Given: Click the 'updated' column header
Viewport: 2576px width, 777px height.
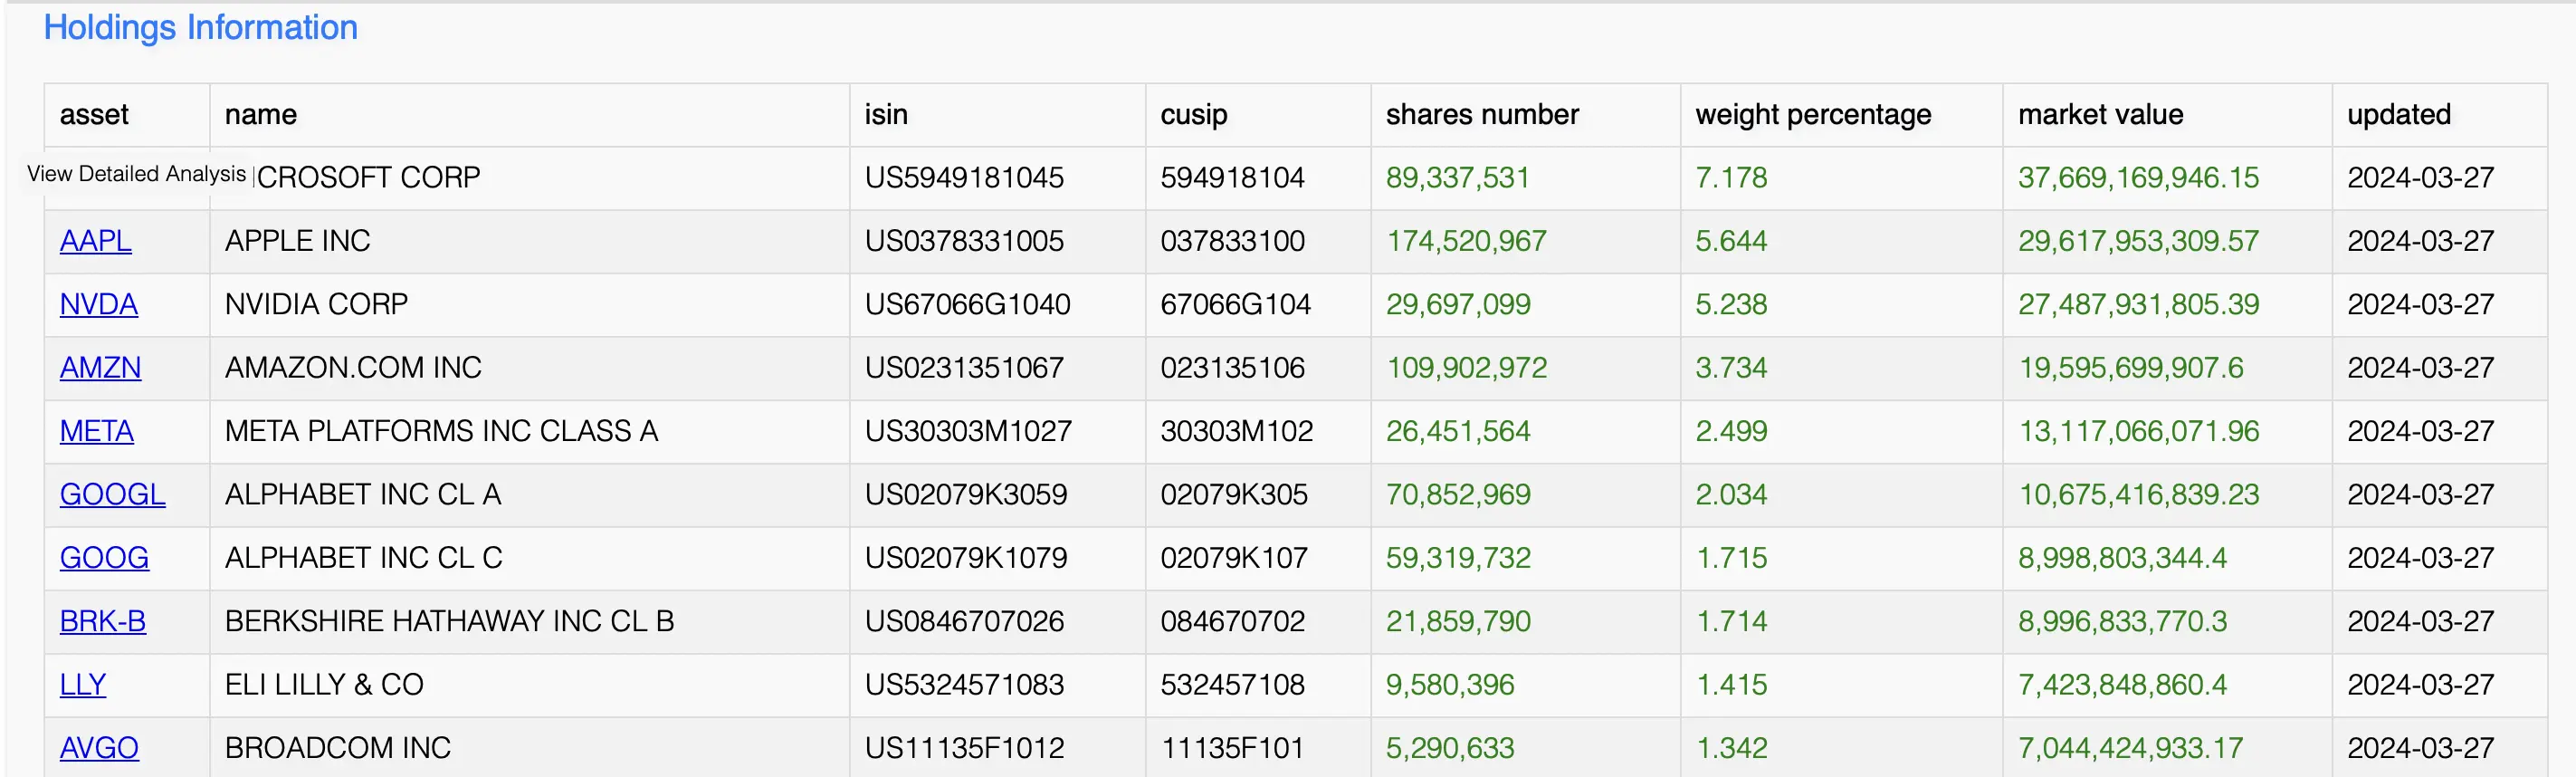Looking at the screenshot, I should pyautogui.click(x=2398, y=115).
